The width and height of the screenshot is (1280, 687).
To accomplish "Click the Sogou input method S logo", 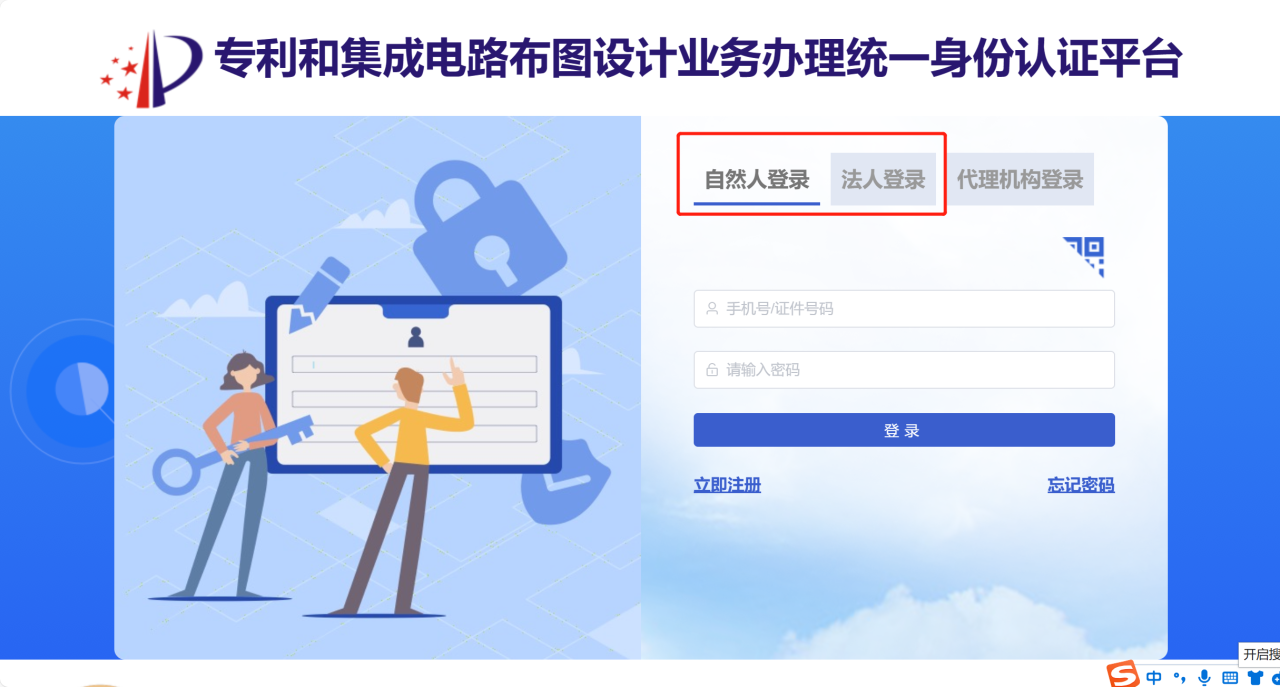I will click(1122, 676).
